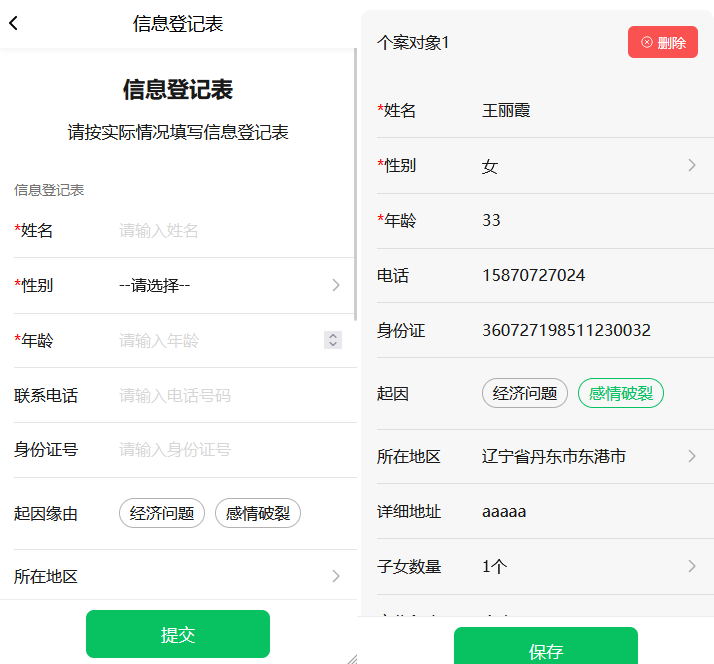Save case with 保存 button
This screenshot has height=664, width=714.
[546, 647]
